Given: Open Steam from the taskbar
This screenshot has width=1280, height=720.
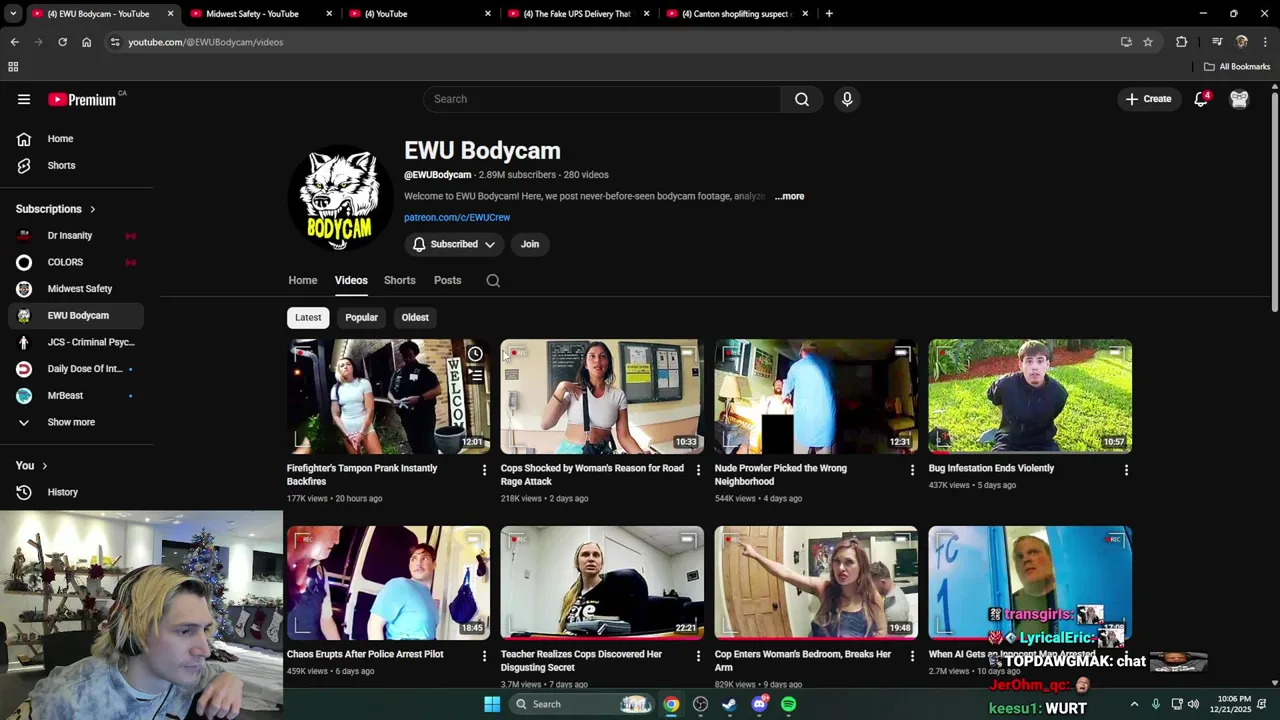Looking at the screenshot, I should (729, 704).
